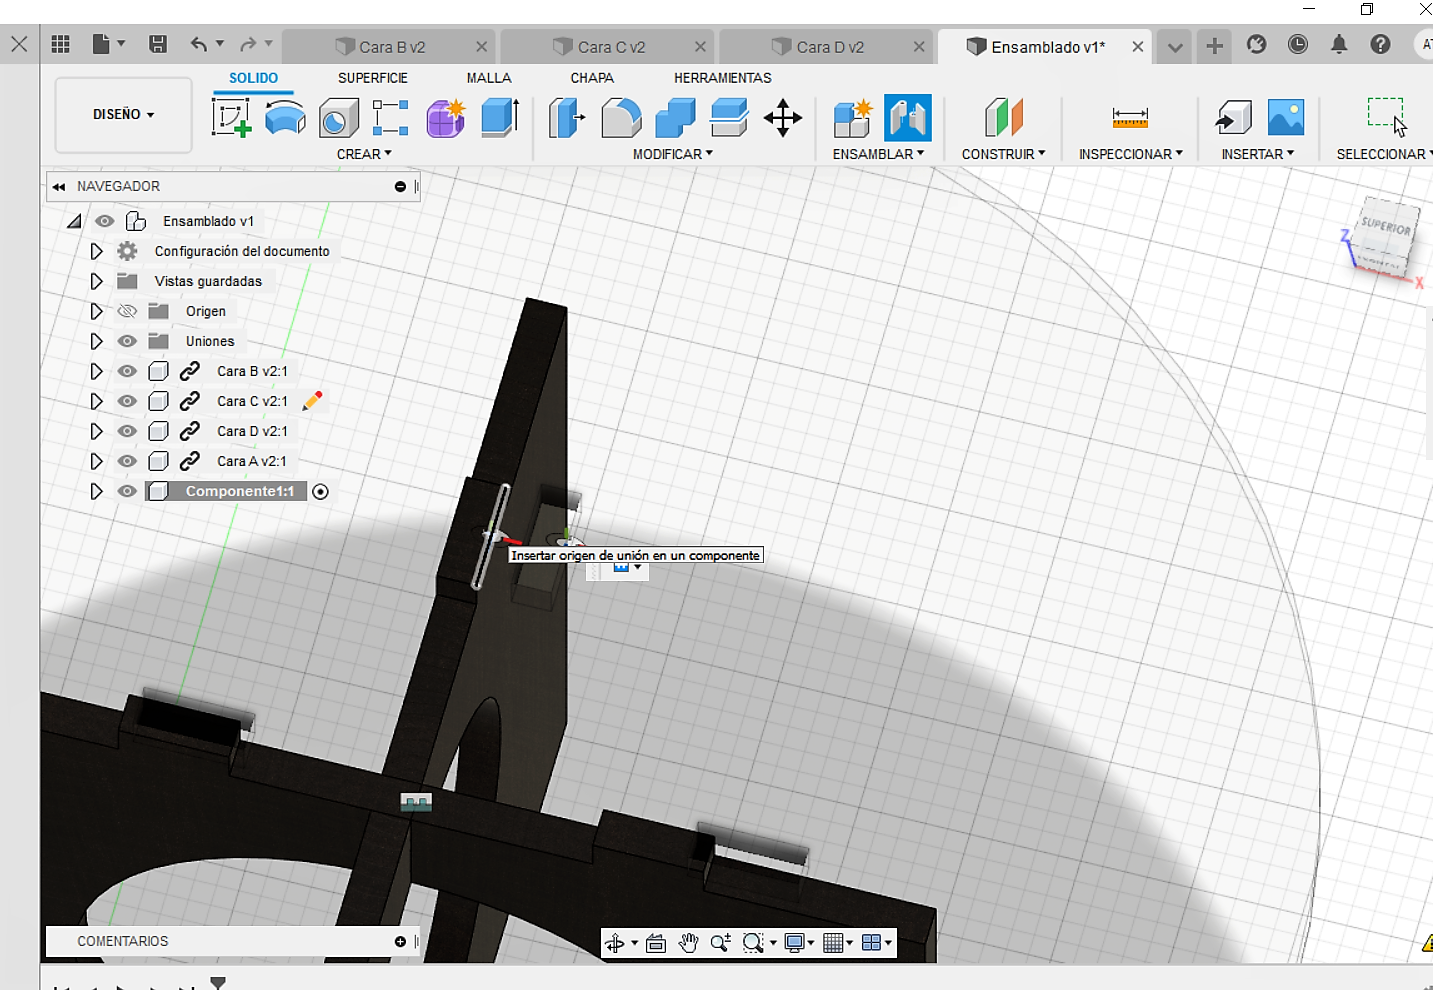The height and width of the screenshot is (990, 1433).
Task: Open the DISEÑO workspace dropdown
Action: (x=123, y=114)
